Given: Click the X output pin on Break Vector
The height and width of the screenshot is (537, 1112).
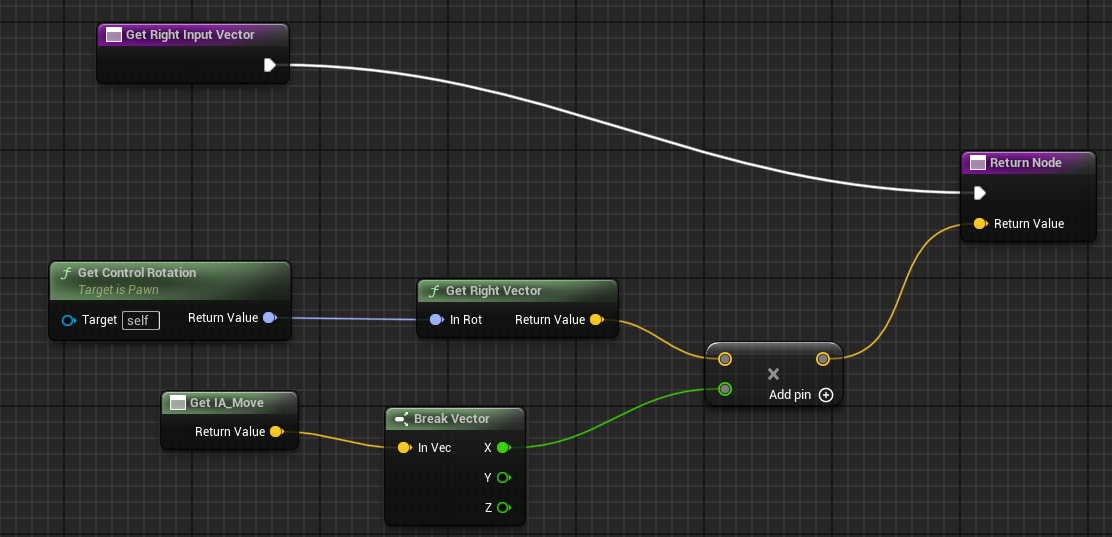Looking at the screenshot, I should 503,448.
